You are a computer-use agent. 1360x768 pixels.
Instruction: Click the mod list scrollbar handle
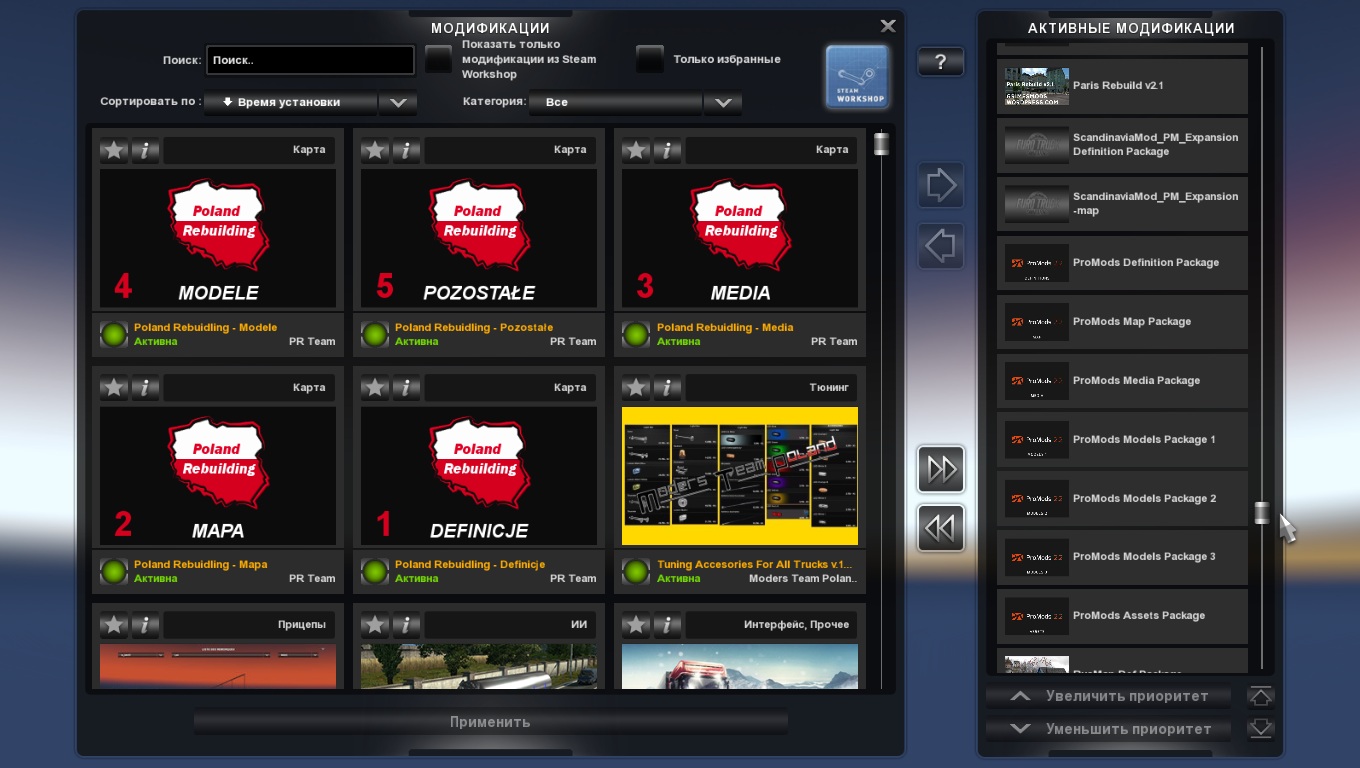(881, 144)
